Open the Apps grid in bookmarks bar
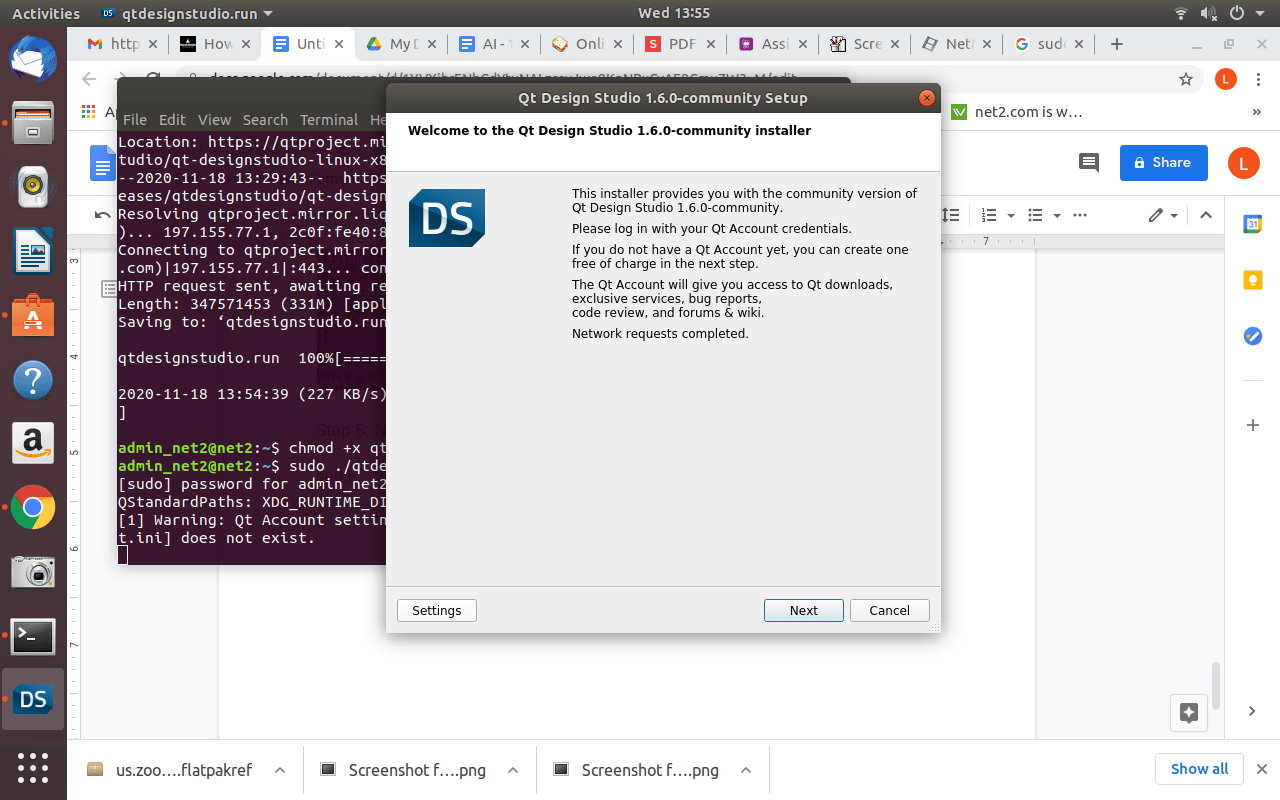The image size is (1280, 800). [89, 112]
